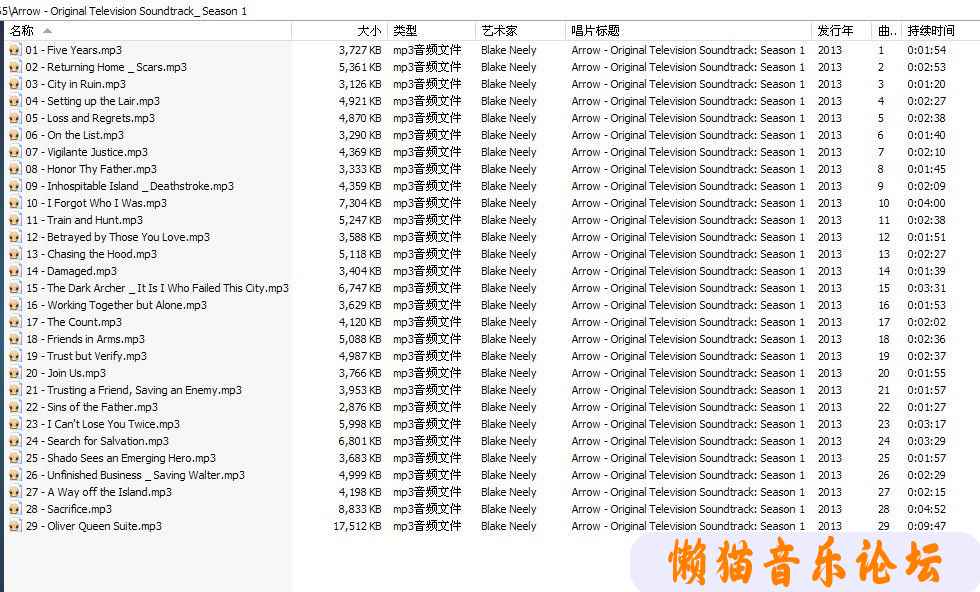Select the icon for 27 - A Way off the Island.mp3

coord(14,492)
